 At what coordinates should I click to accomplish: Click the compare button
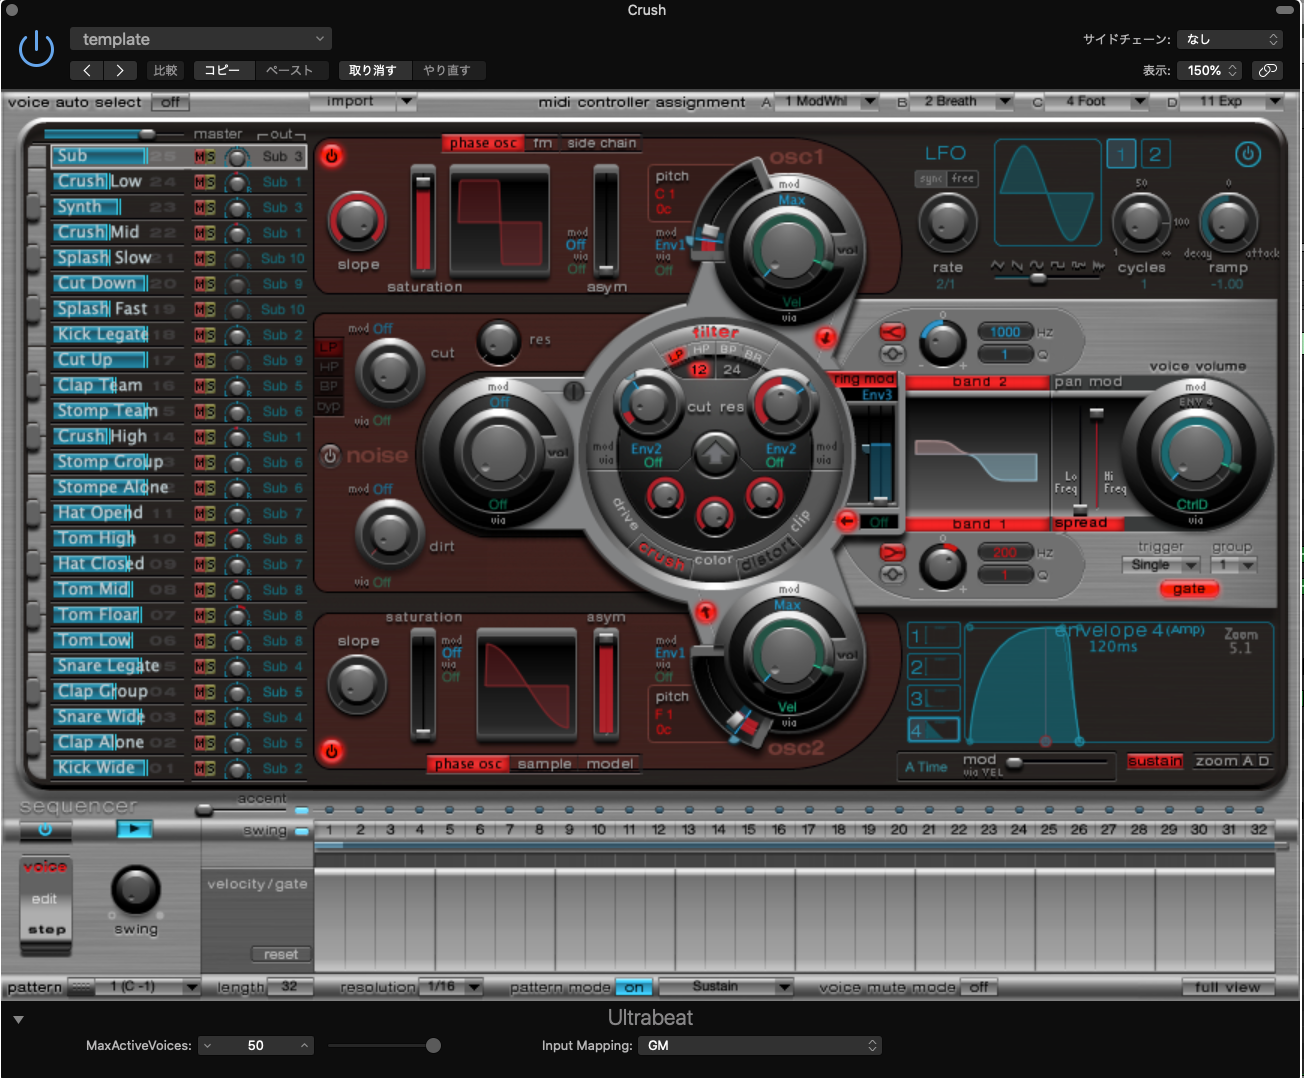click(165, 70)
